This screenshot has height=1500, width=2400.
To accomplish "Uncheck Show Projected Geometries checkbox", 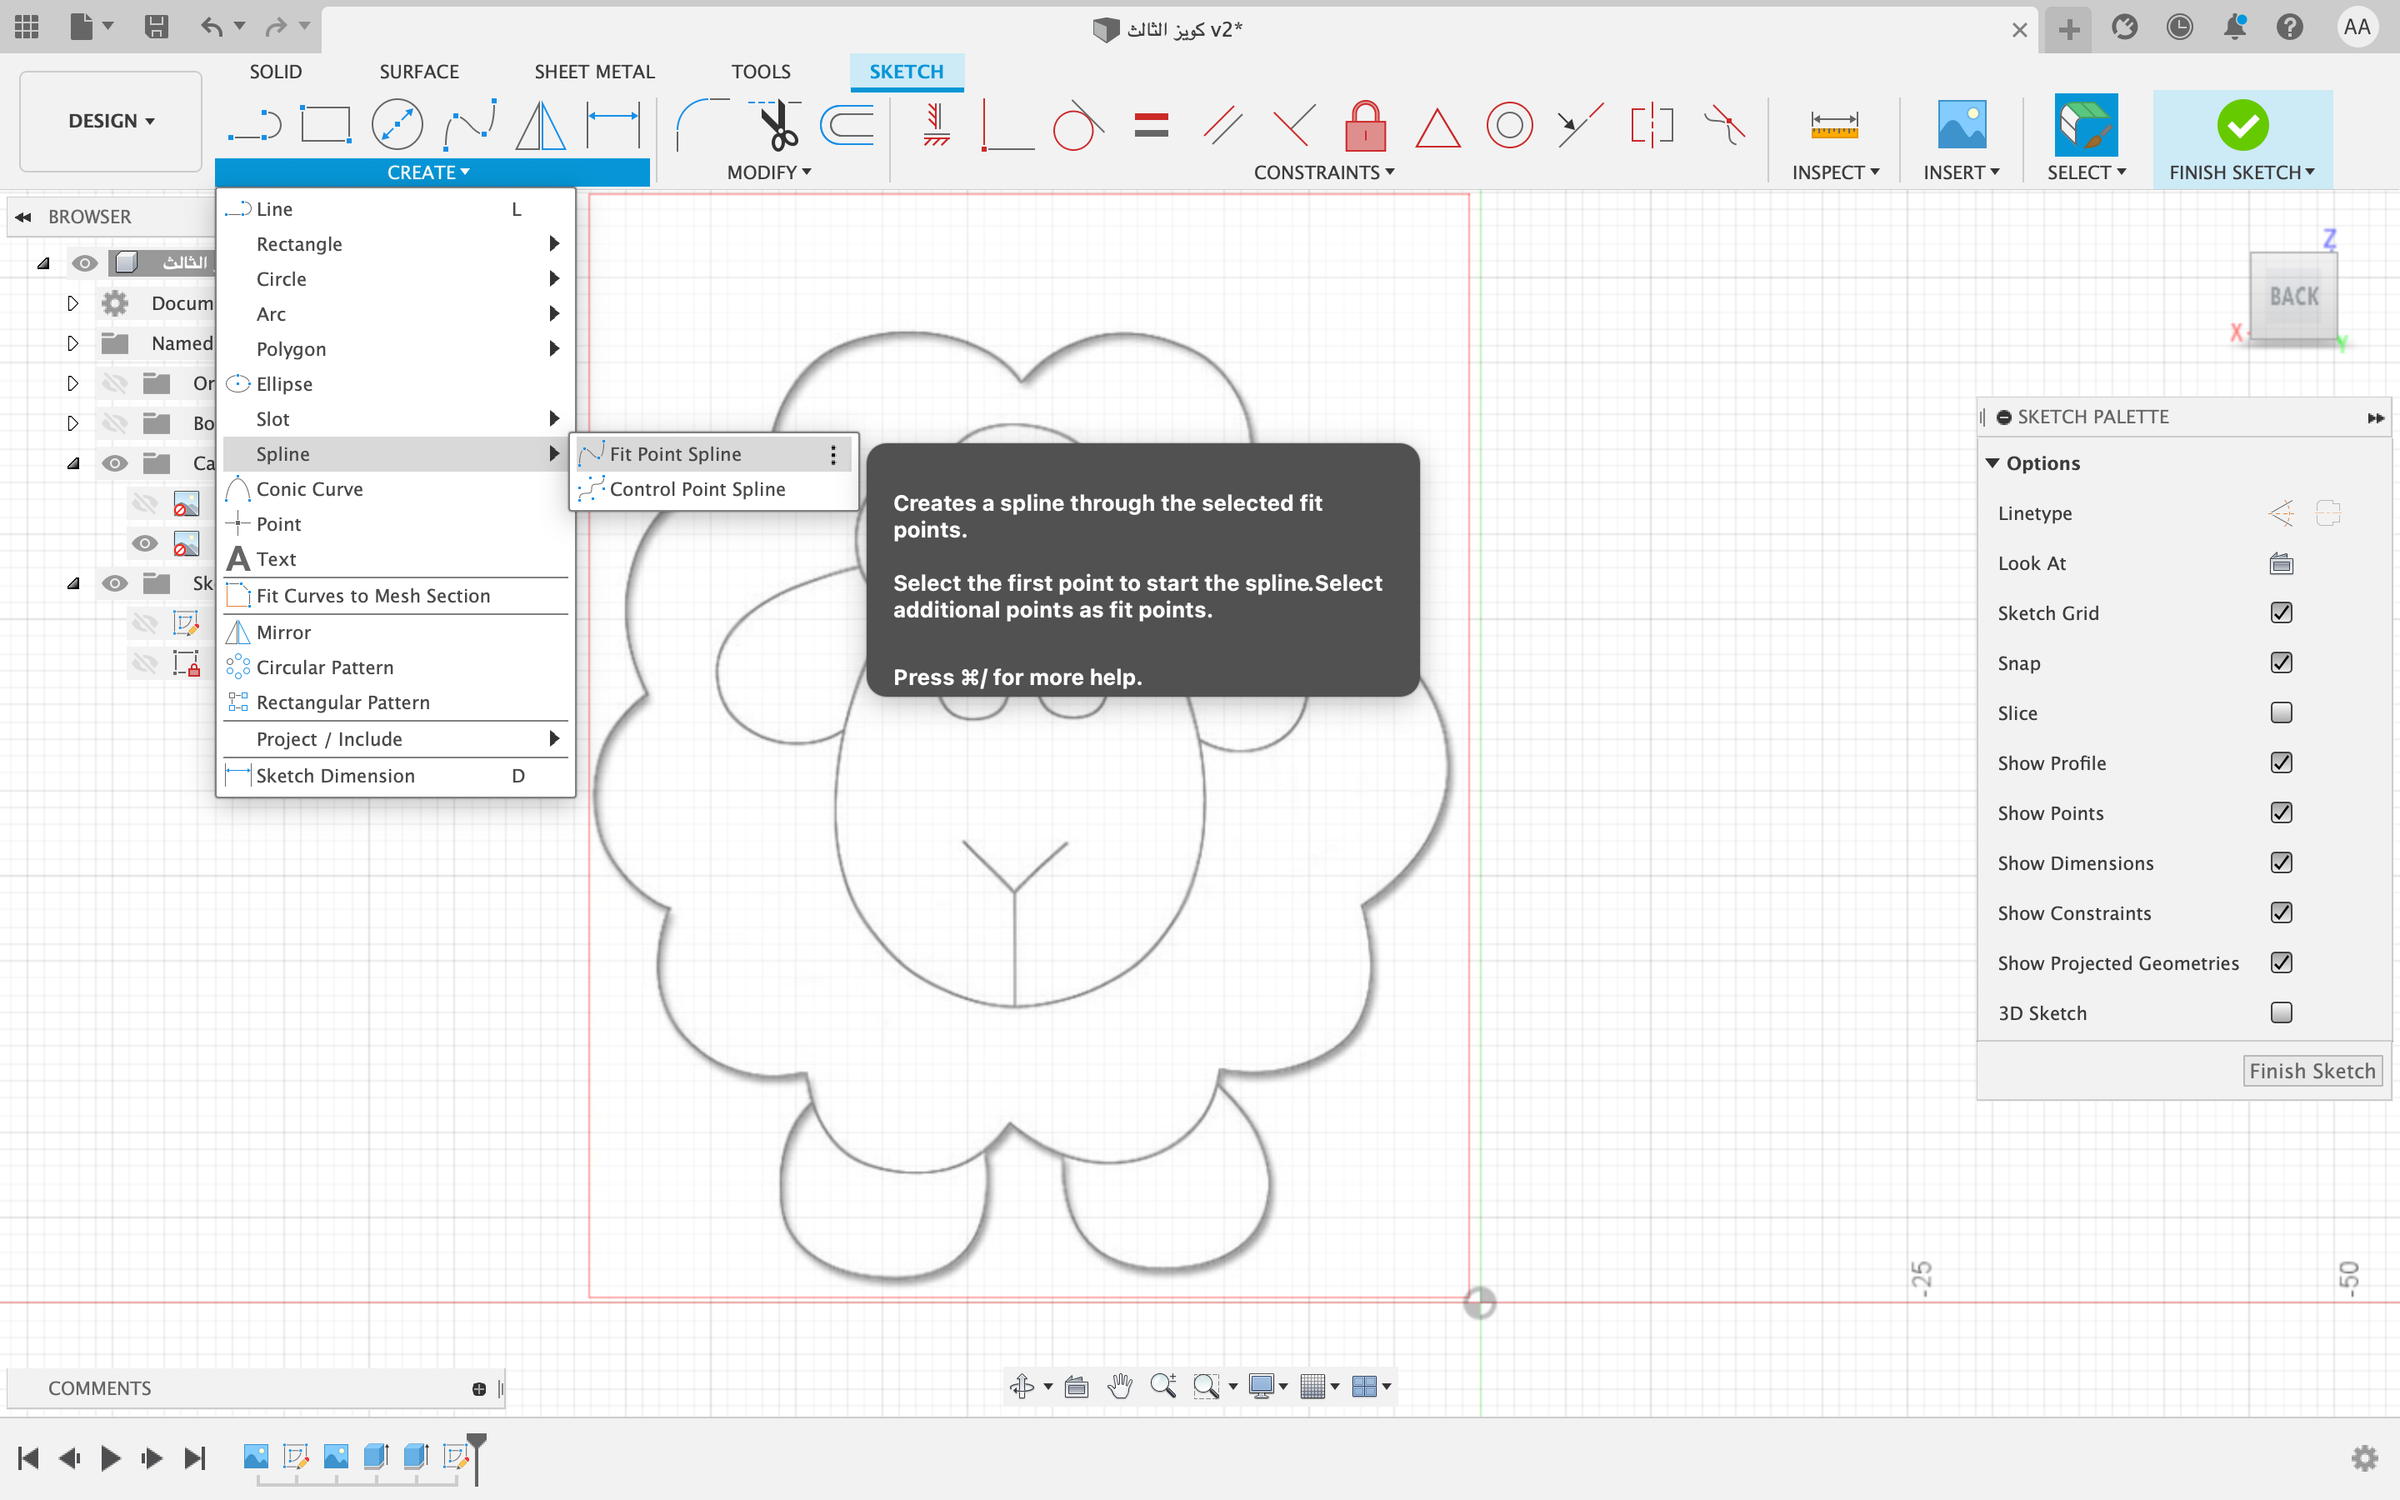I will coord(2281,963).
